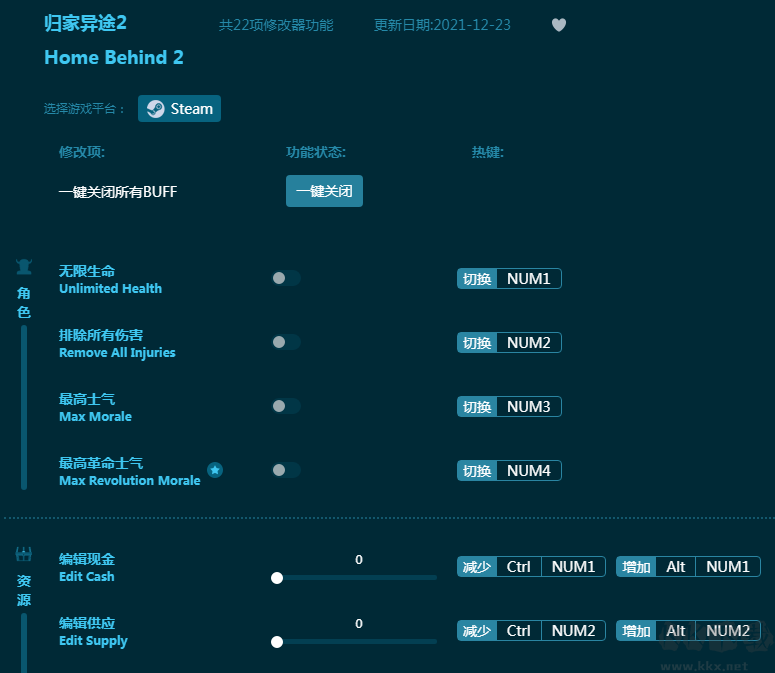The image size is (775, 673).
Task: Click 增加 Alt NUM1 hotkey for Edit Cash
Action: (688, 567)
